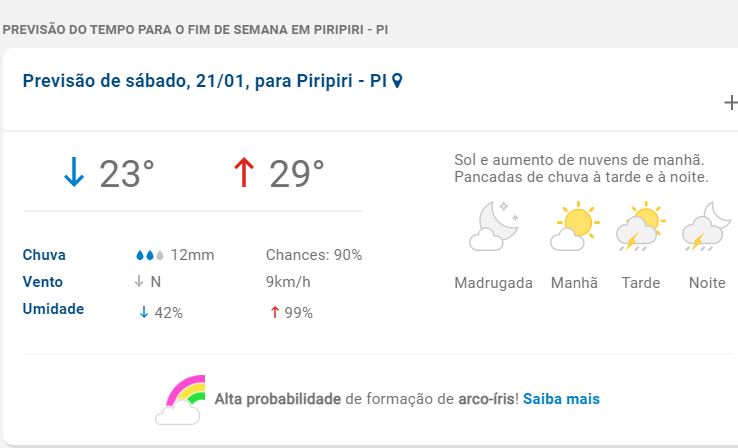Click the location pin icon beside Piripiri - PI
738x448 pixels.
397,81
